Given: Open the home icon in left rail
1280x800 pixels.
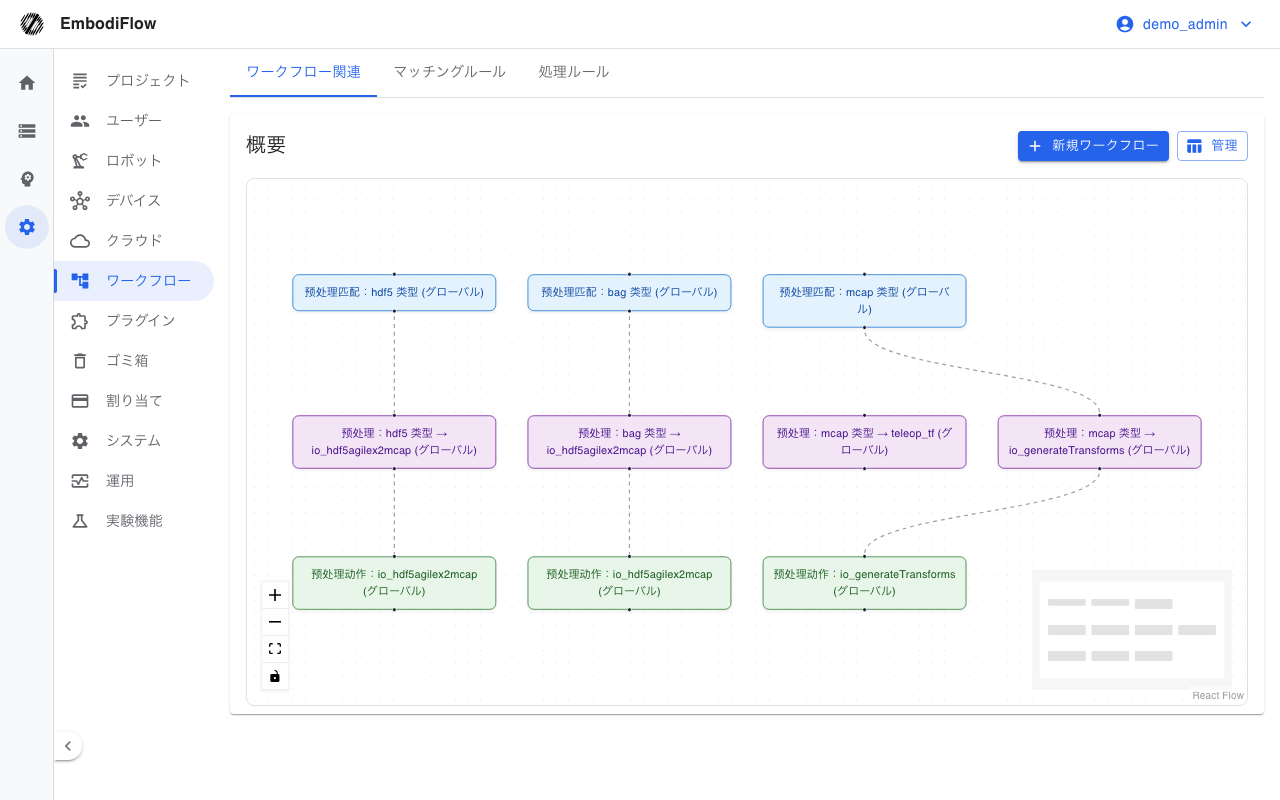Looking at the screenshot, I should [27, 83].
